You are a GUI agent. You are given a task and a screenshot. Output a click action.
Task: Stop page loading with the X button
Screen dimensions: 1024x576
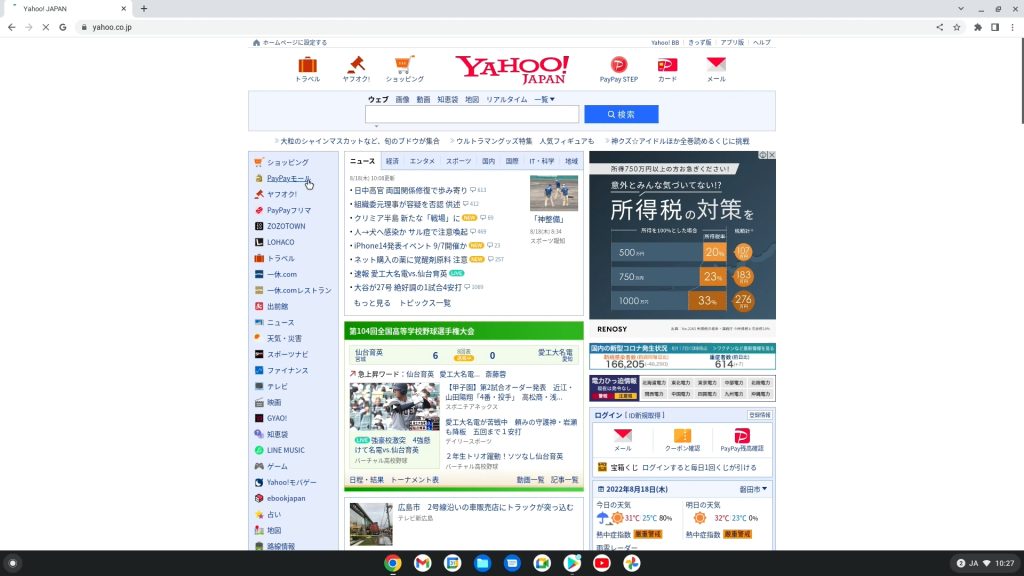click(x=46, y=27)
